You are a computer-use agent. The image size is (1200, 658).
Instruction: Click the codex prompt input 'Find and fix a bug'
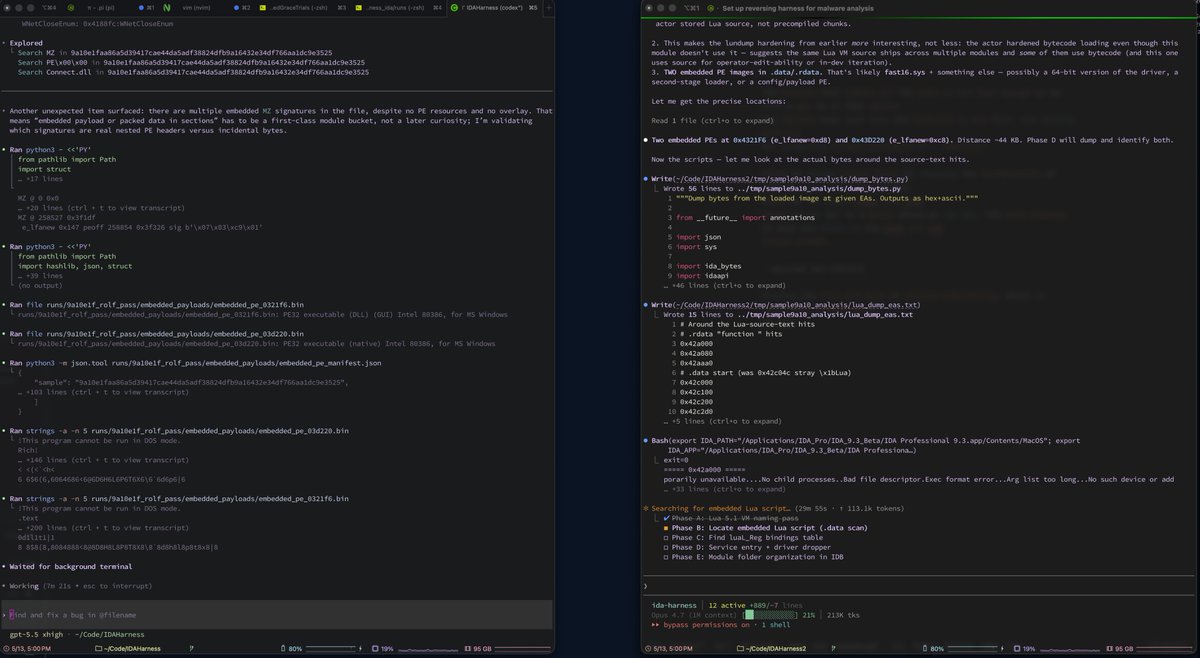tap(277, 614)
